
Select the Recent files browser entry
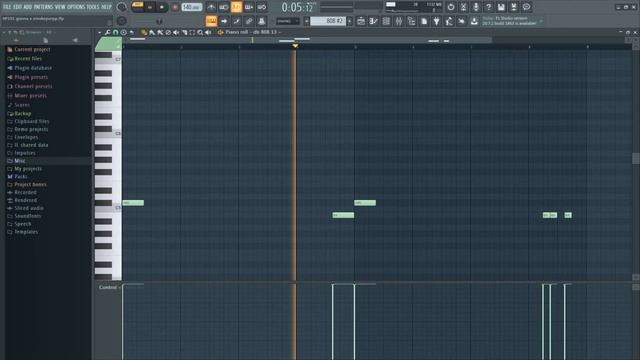pos(28,59)
